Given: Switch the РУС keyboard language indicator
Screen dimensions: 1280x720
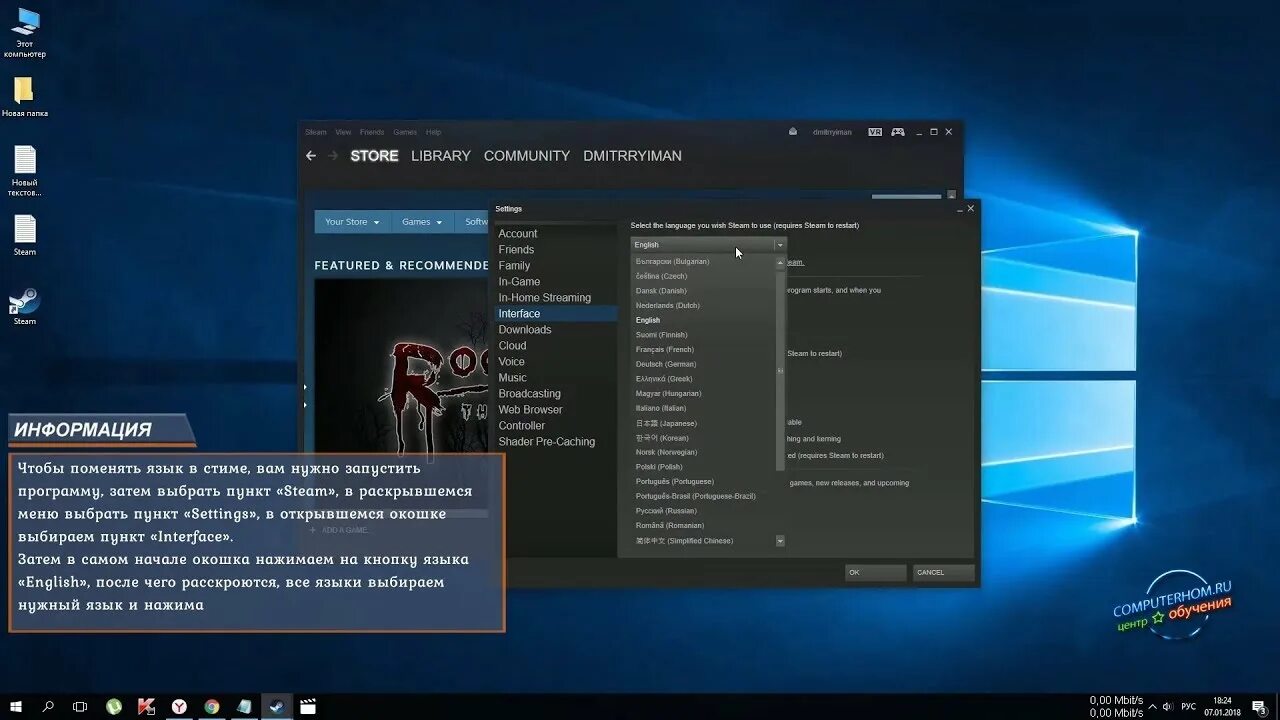Looking at the screenshot, I should pyautogui.click(x=1190, y=706).
